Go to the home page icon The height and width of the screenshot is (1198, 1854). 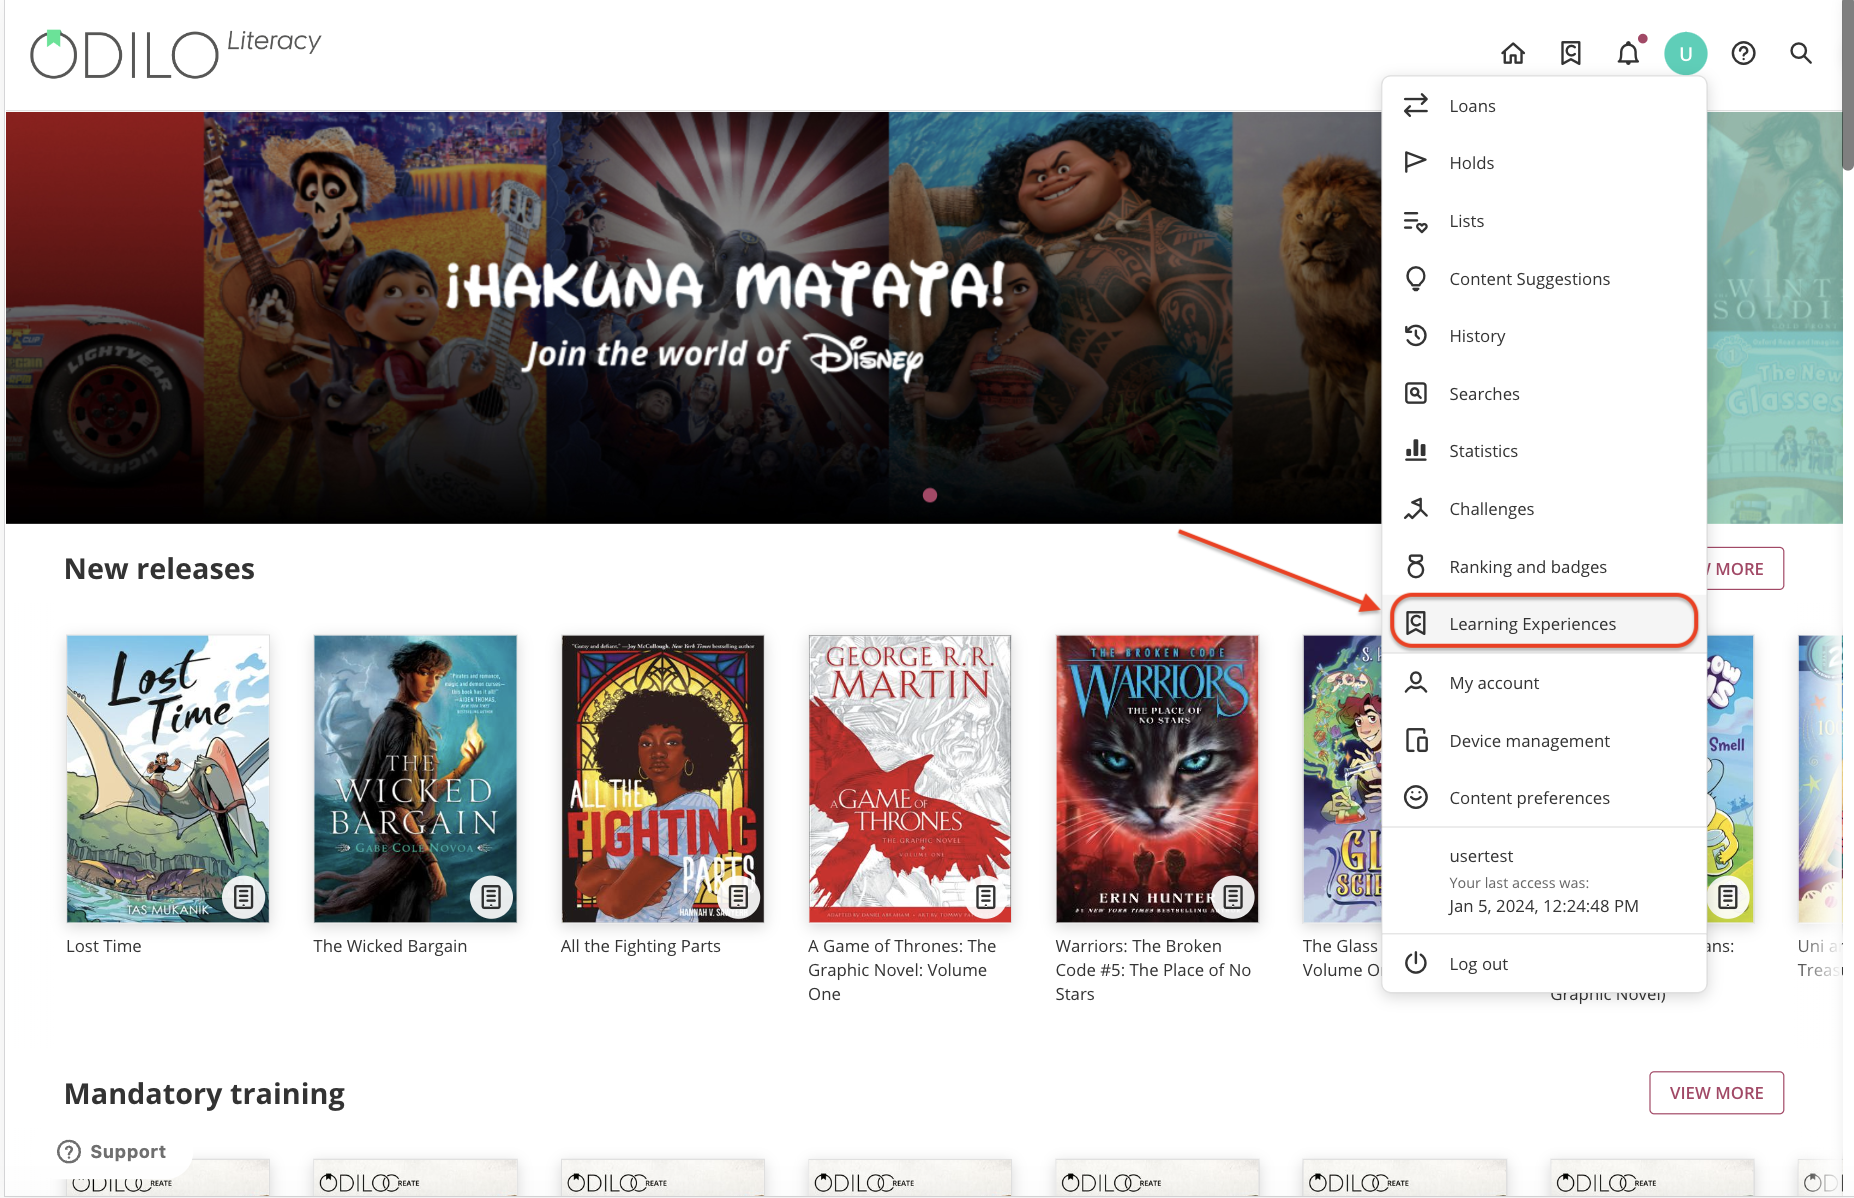tap(1513, 53)
